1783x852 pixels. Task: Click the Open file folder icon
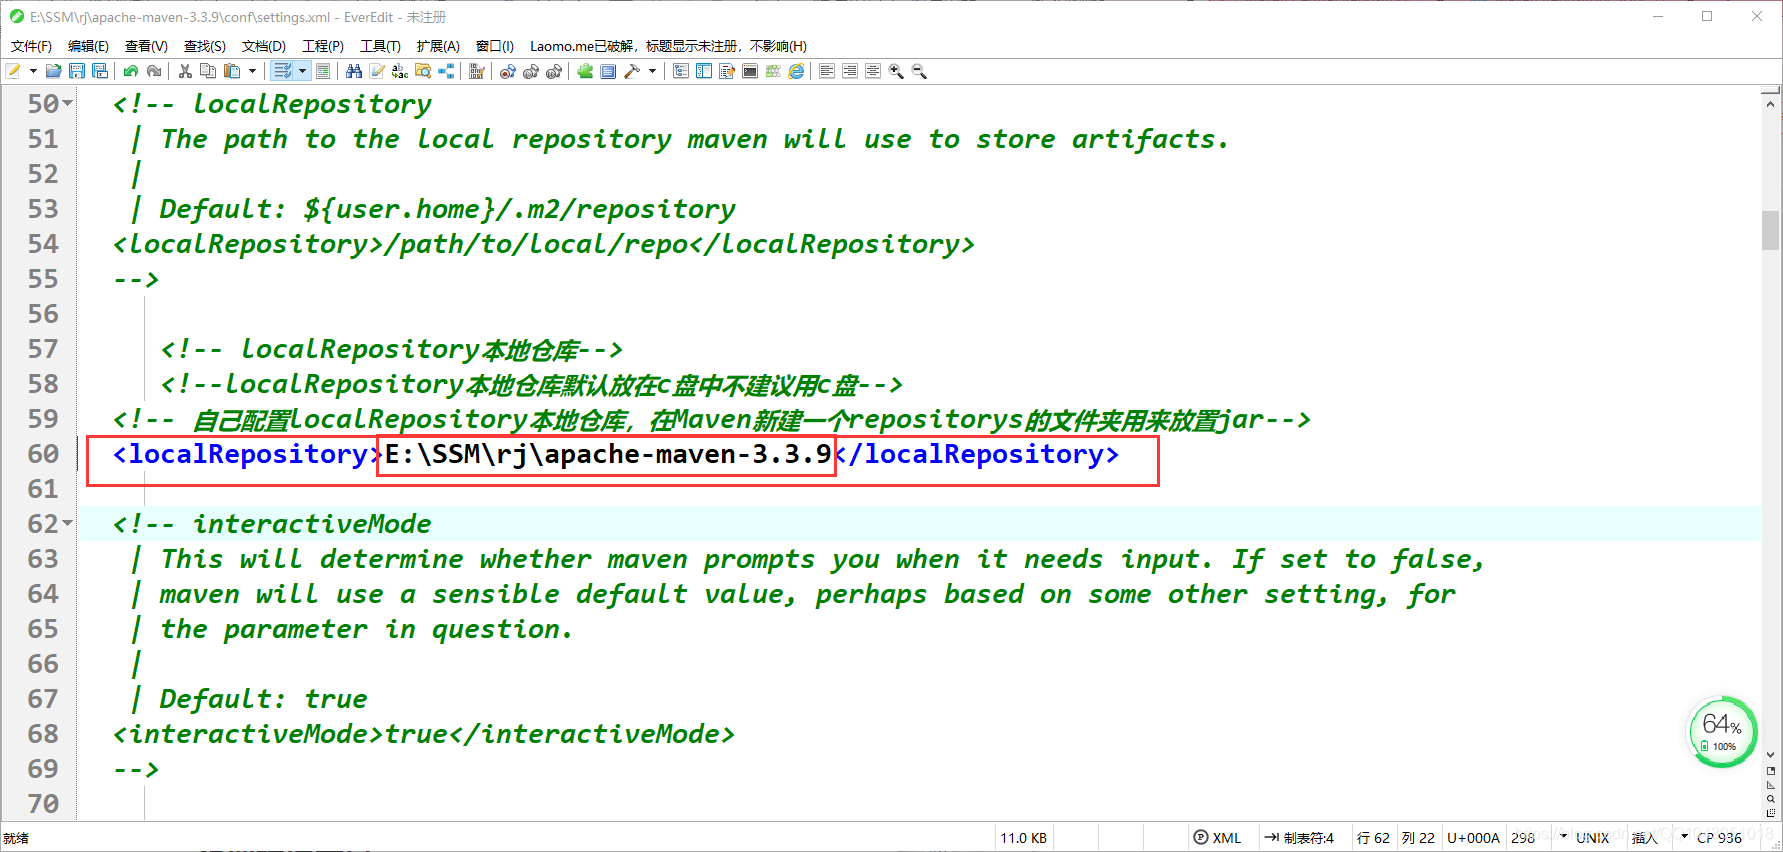pos(53,71)
